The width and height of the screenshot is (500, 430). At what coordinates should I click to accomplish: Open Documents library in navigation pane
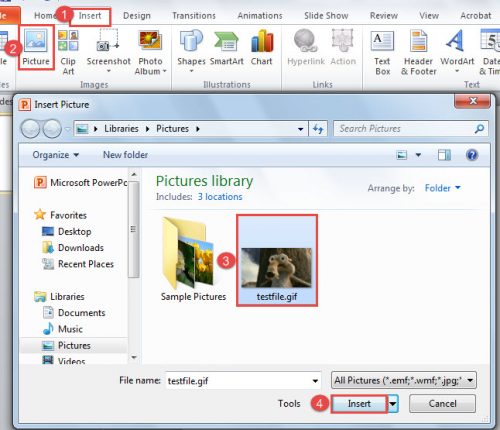(74, 313)
